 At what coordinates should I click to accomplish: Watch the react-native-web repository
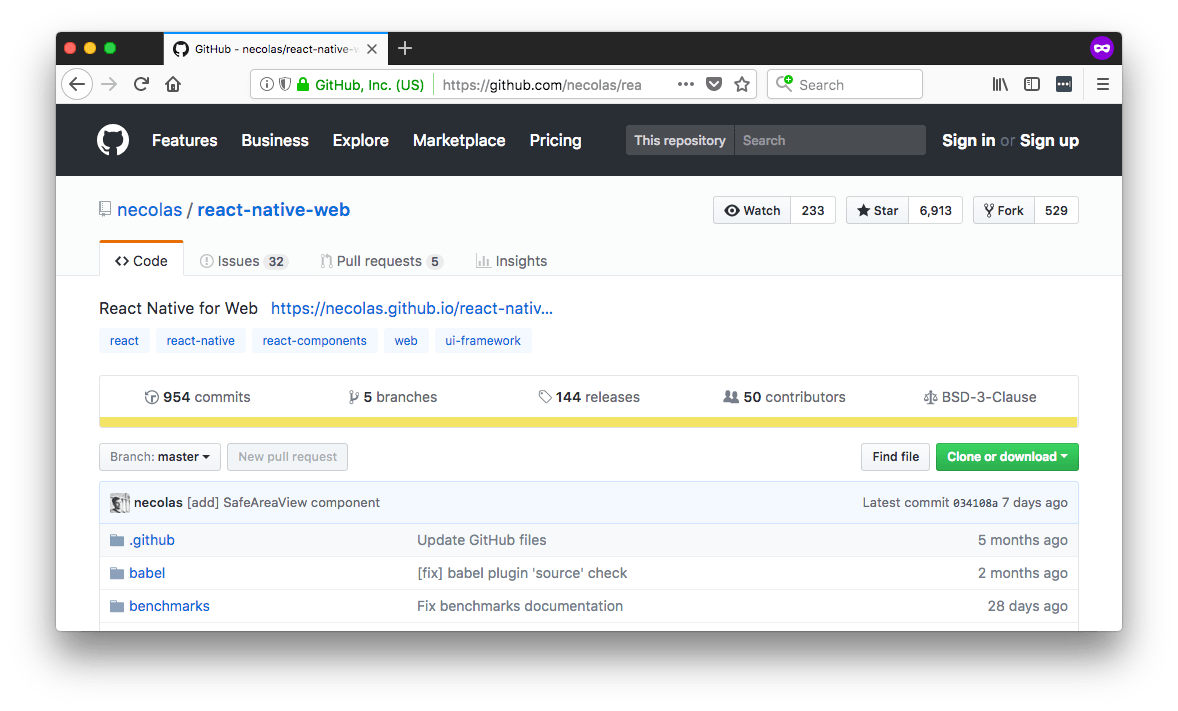click(752, 210)
